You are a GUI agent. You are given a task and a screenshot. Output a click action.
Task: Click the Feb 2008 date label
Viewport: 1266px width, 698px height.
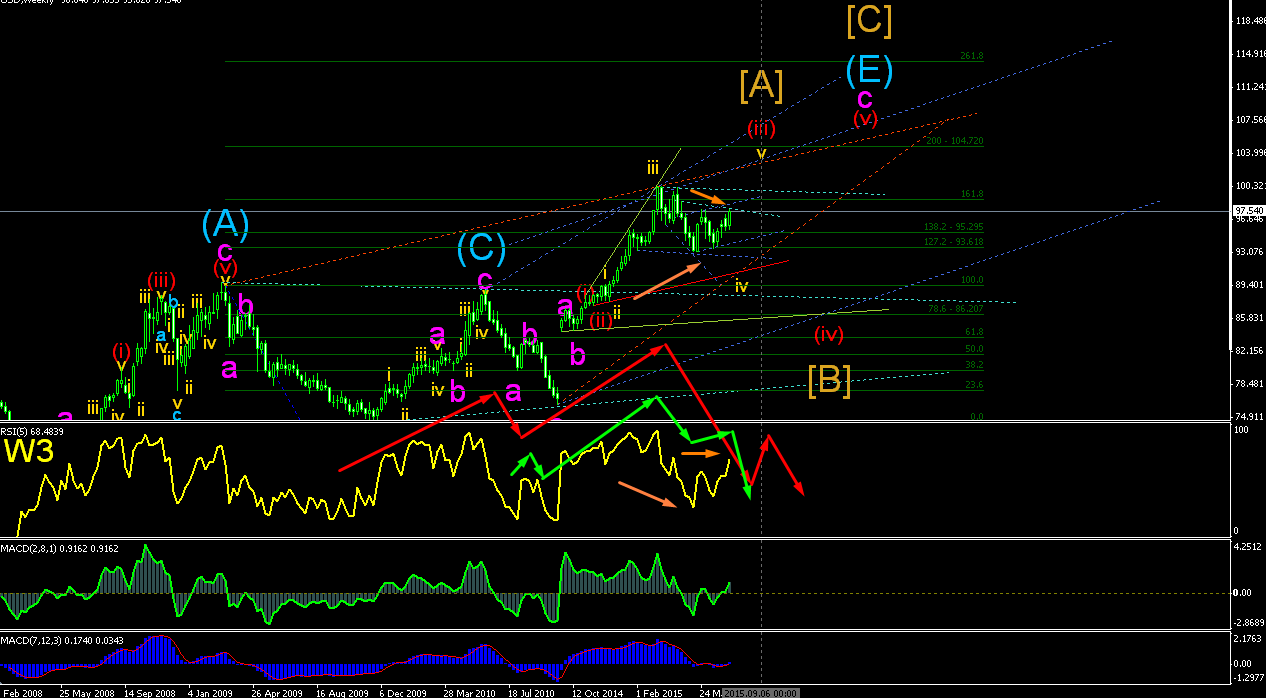pyautogui.click(x=24, y=692)
